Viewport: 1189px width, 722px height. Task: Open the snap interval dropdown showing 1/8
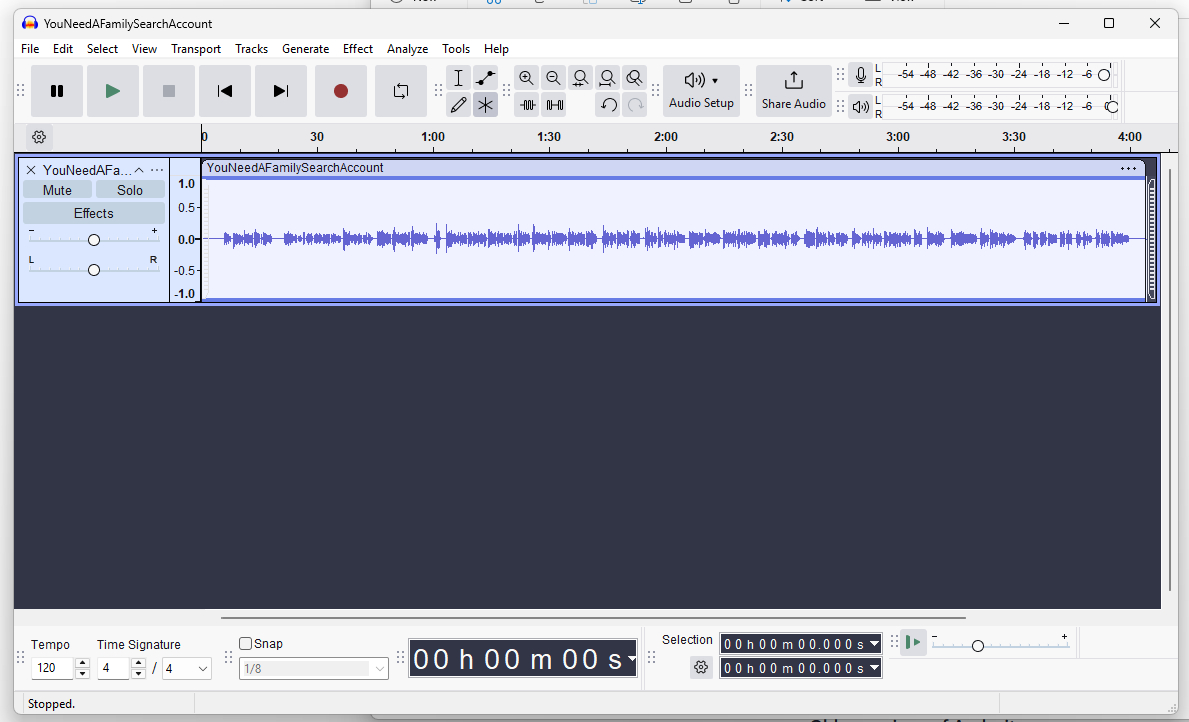tap(313, 668)
